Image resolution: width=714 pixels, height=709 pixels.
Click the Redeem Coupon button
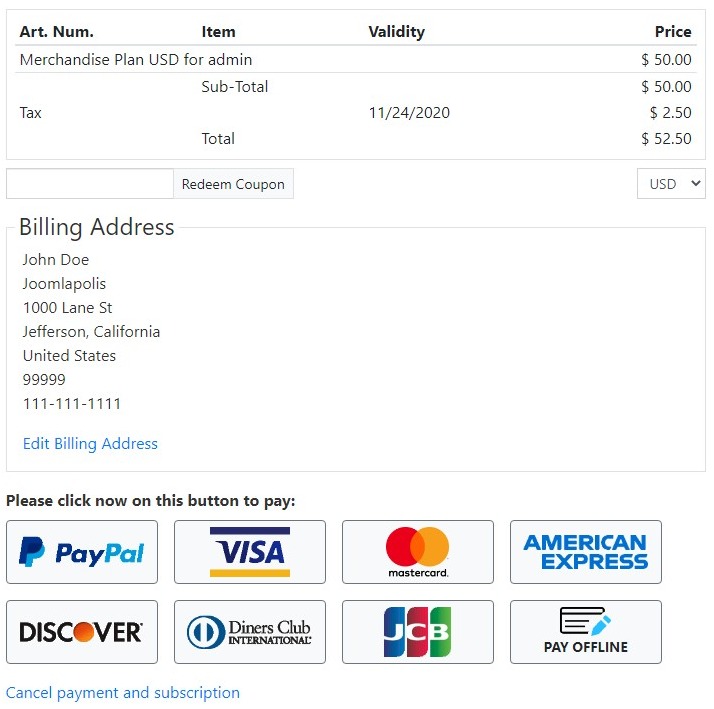233,184
